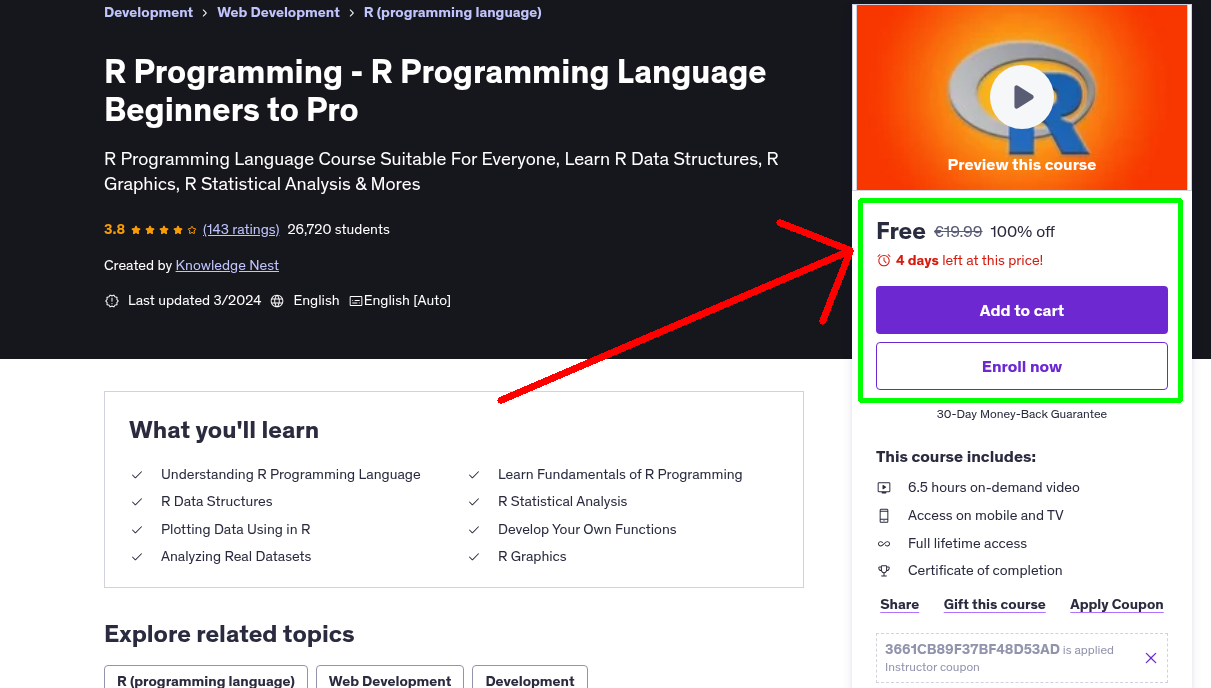Click 6.5 hours on-demand video text

click(993, 487)
